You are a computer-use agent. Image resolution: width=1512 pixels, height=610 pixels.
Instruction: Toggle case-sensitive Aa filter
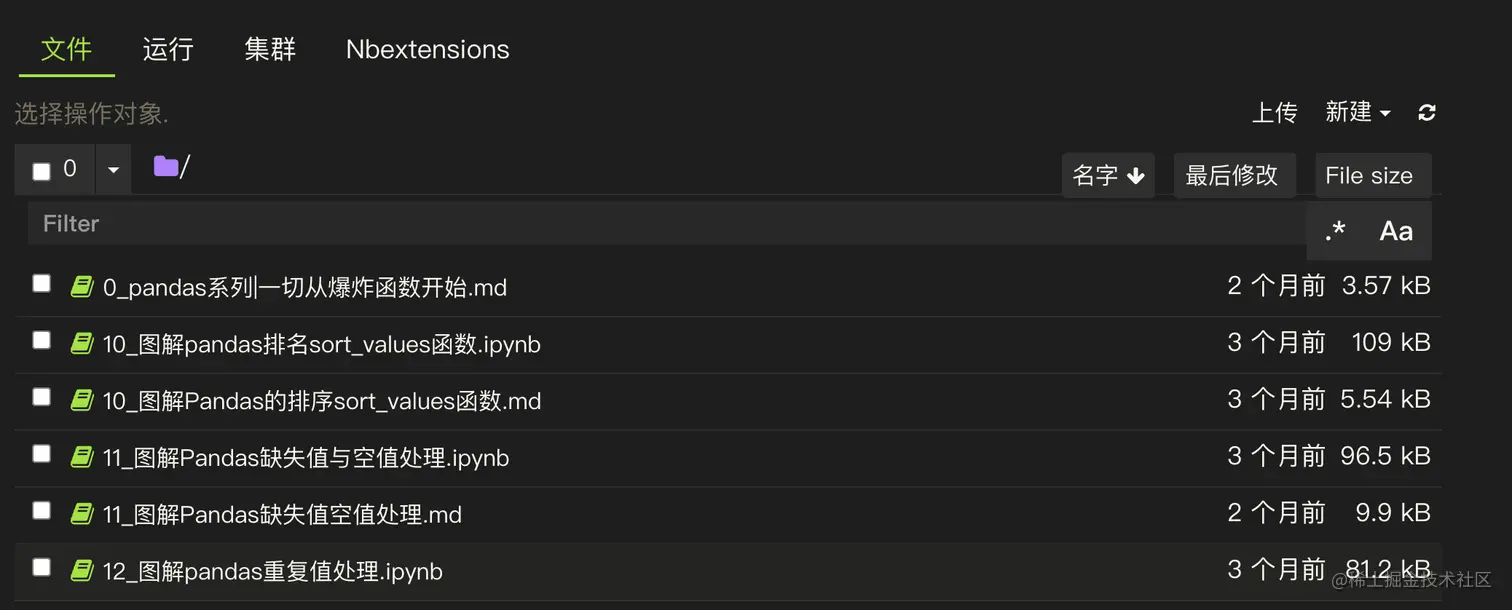[1396, 231]
